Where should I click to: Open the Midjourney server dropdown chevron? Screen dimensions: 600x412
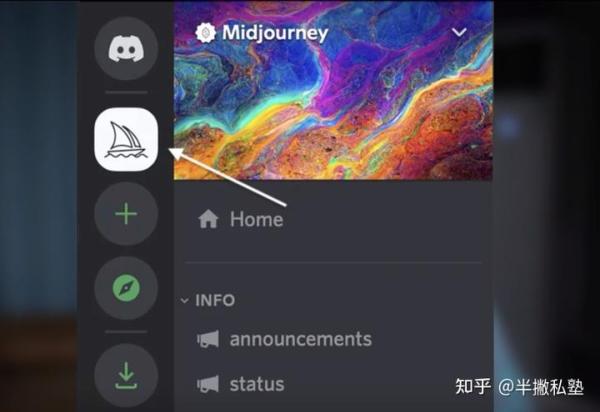tap(459, 33)
